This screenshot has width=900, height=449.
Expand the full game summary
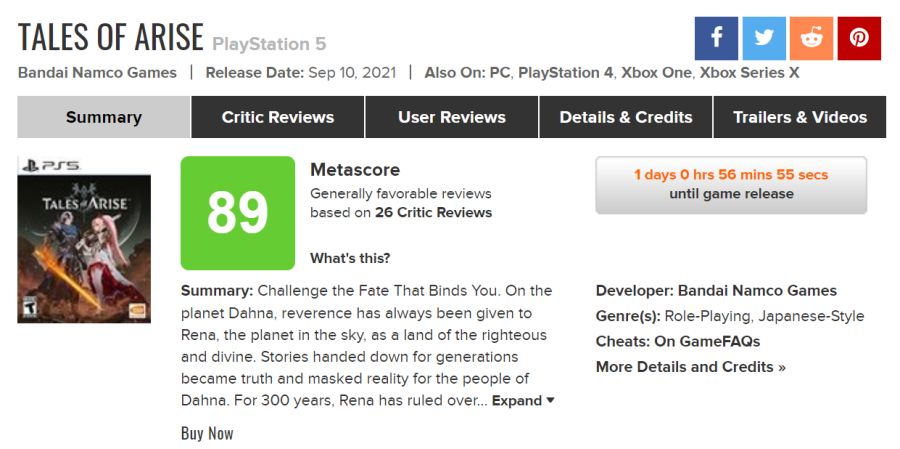(523, 401)
